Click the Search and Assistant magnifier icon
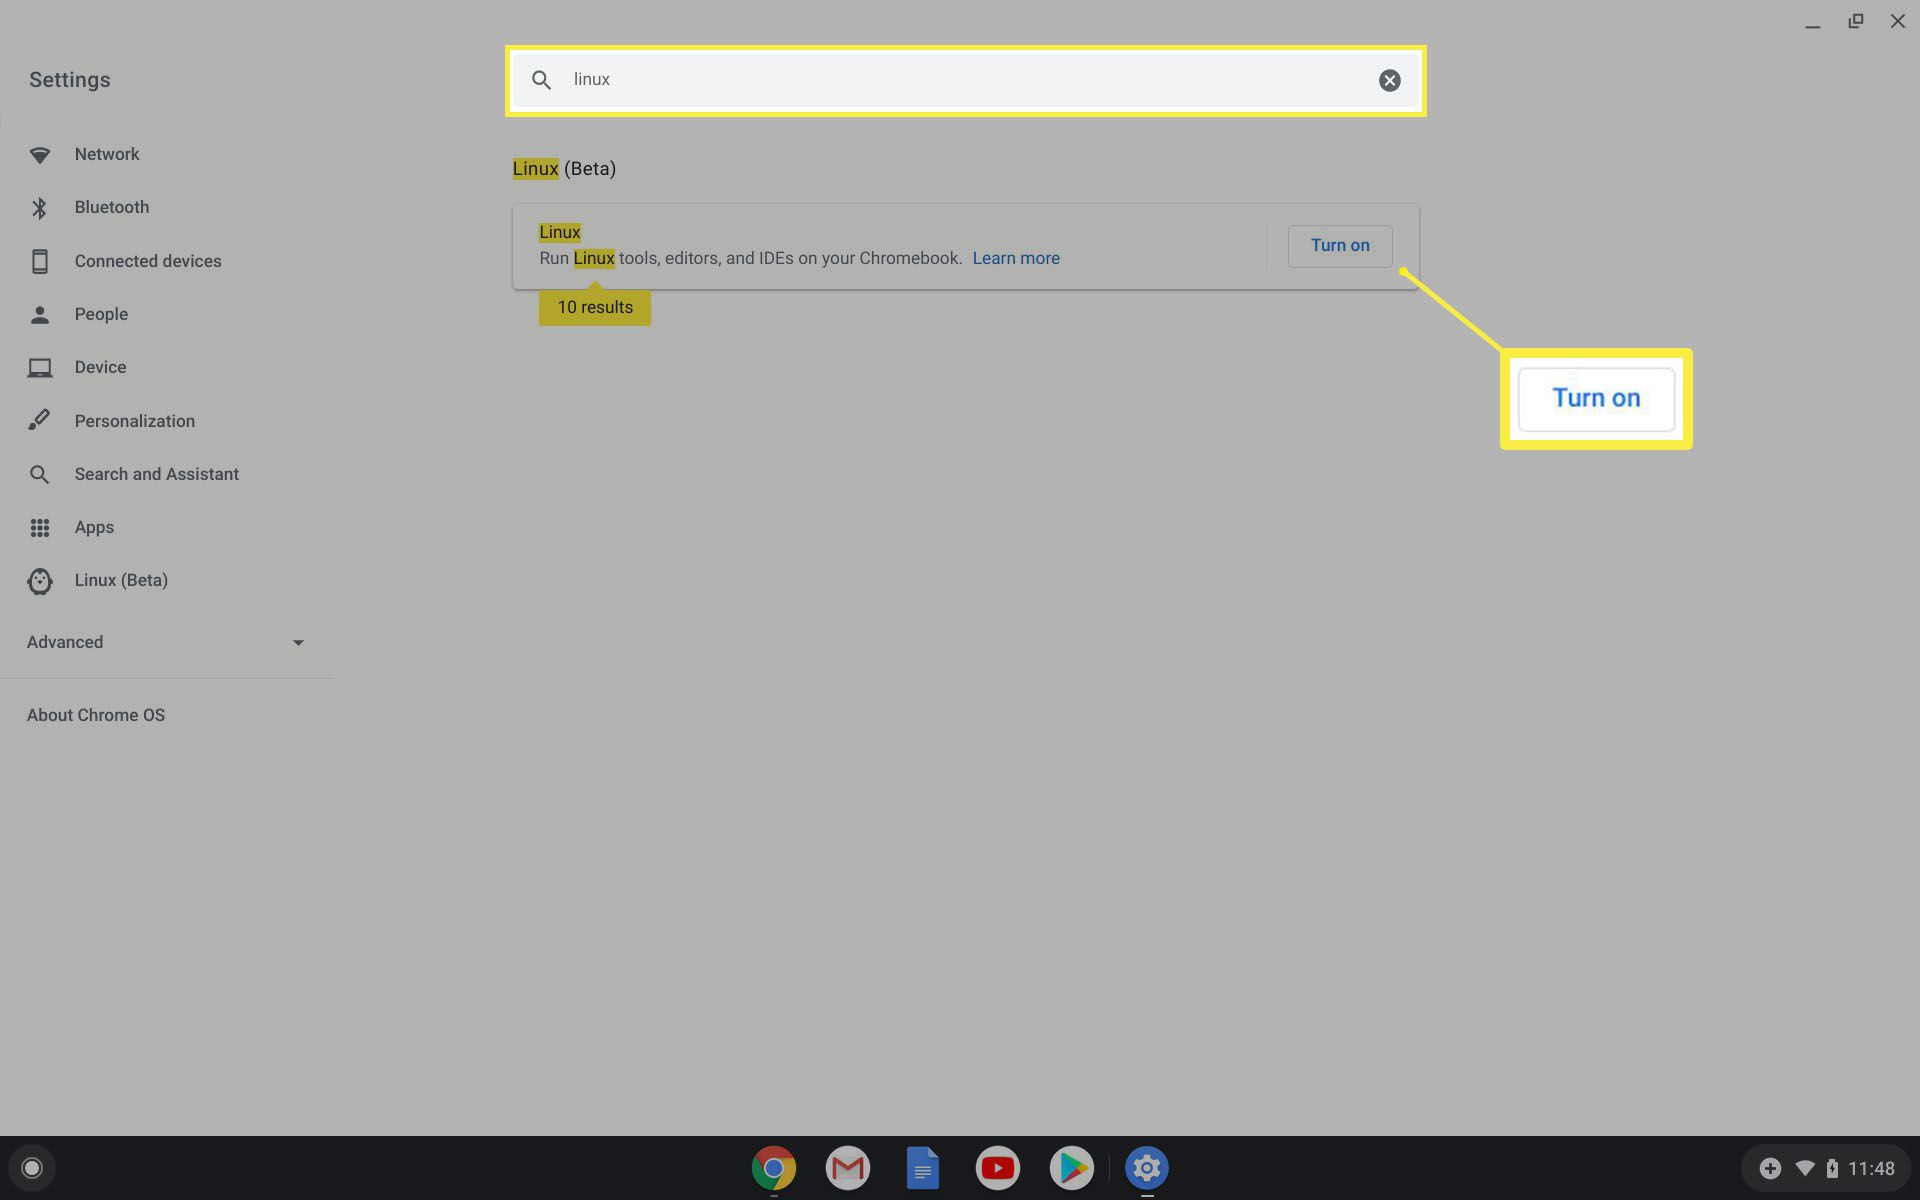 coord(39,475)
